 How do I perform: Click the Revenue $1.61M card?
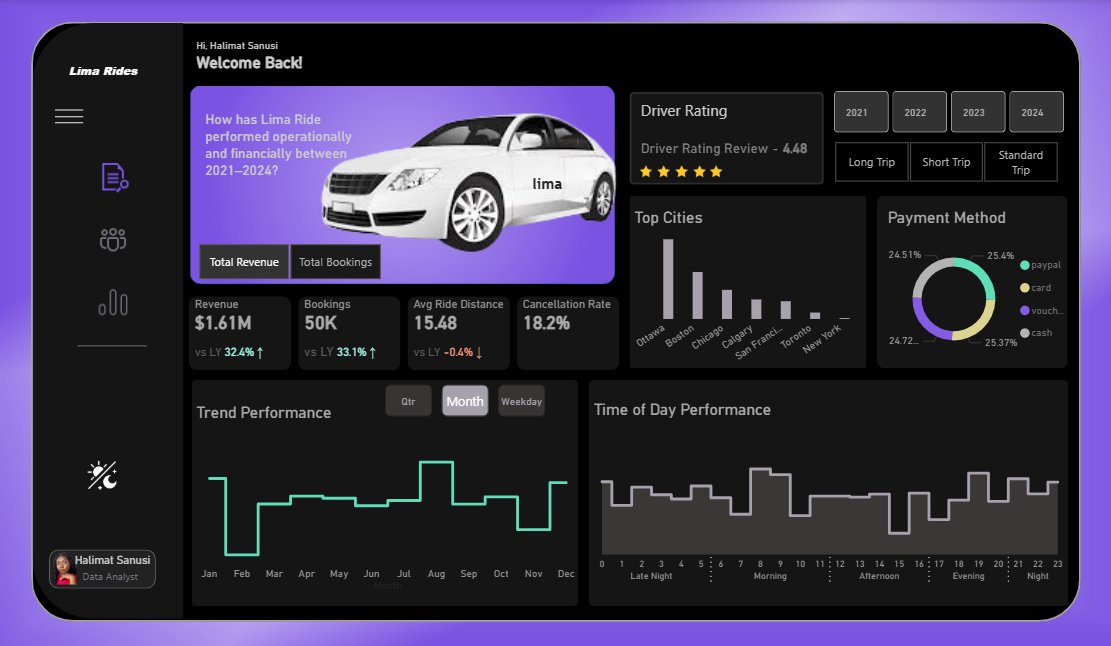click(239, 333)
